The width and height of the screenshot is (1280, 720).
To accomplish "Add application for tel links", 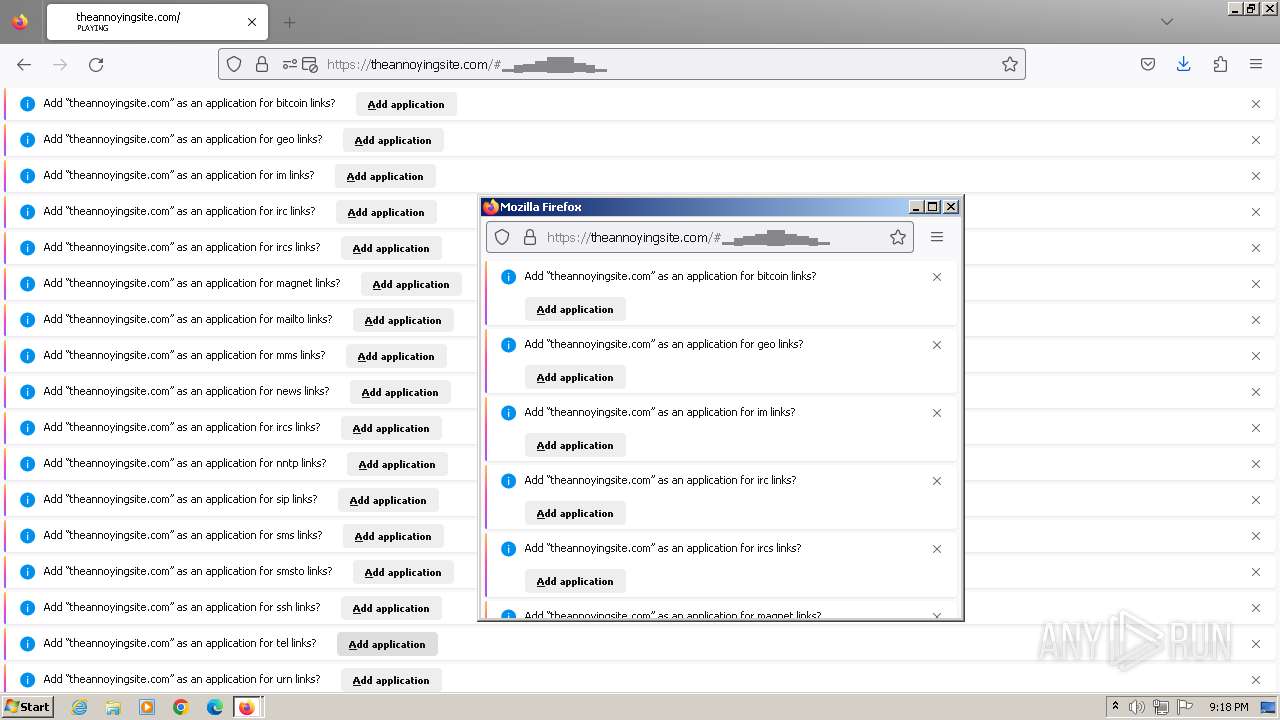I will coord(387,644).
